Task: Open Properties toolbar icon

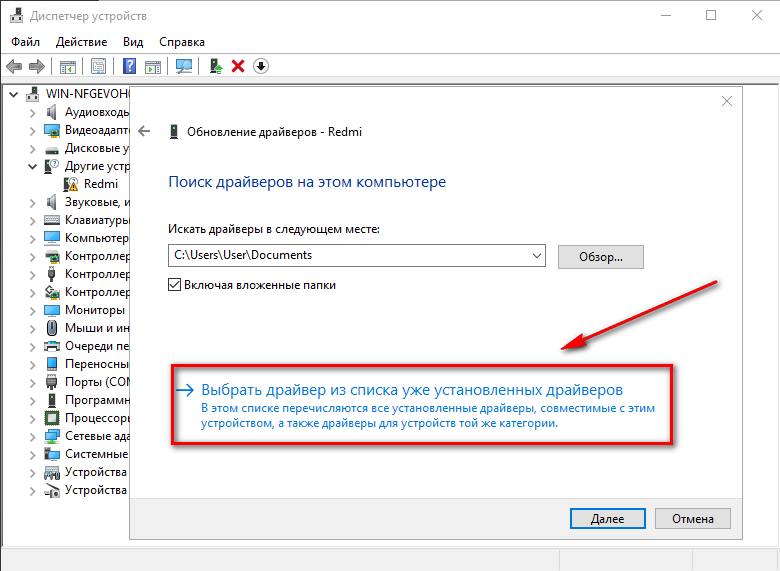Action: (x=98, y=66)
